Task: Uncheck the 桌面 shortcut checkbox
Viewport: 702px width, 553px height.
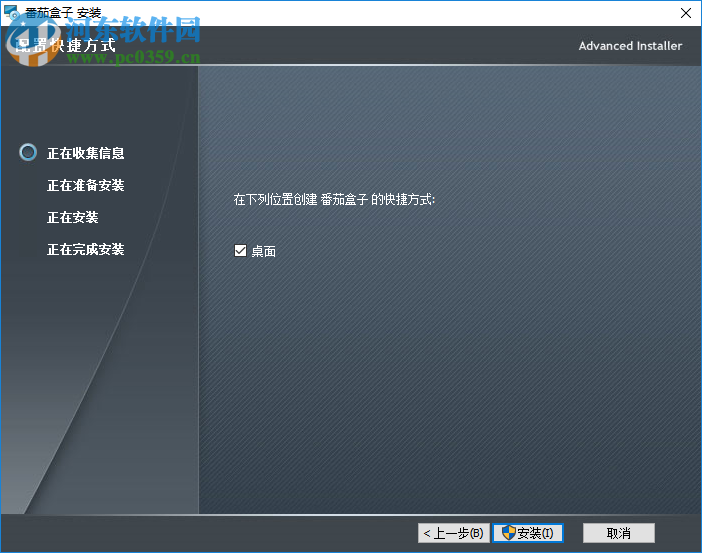Action: (240, 251)
